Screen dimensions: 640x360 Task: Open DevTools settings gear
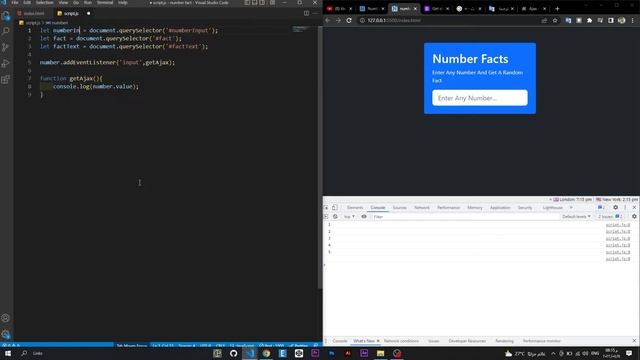[616, 207]
